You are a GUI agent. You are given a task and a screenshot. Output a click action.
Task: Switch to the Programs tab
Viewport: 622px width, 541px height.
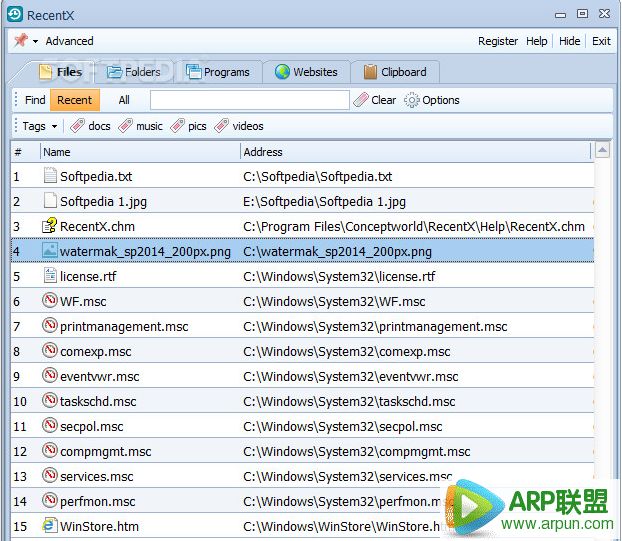[x=218, y=72]
